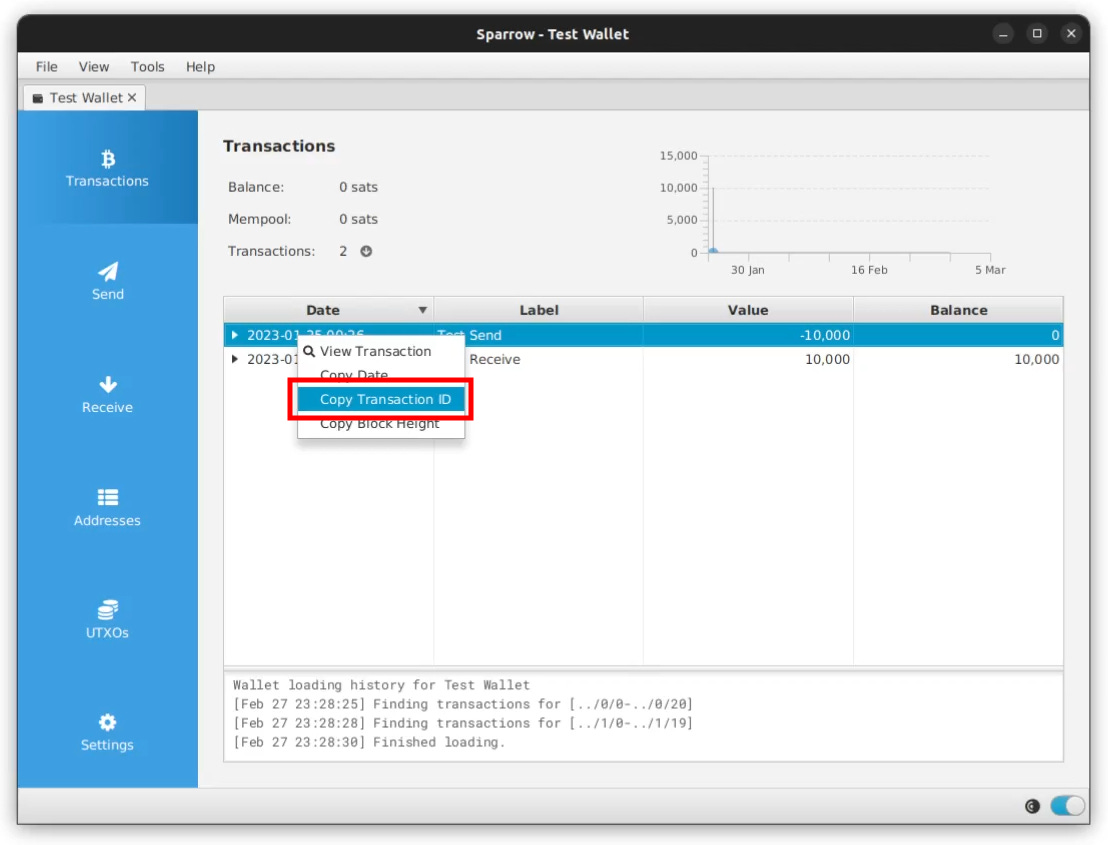Expand the -10,000 Send transaction row
Image resolution: width=1108 pixels, height=845 pixels.
click(235, 335)
